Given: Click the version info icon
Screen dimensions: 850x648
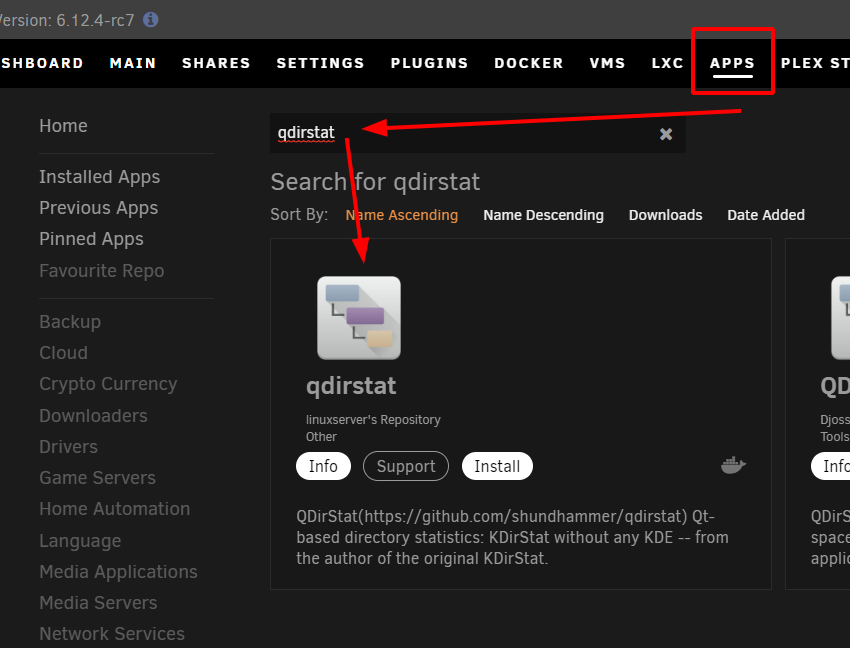Looking at the screenshot, I should 150,20.
